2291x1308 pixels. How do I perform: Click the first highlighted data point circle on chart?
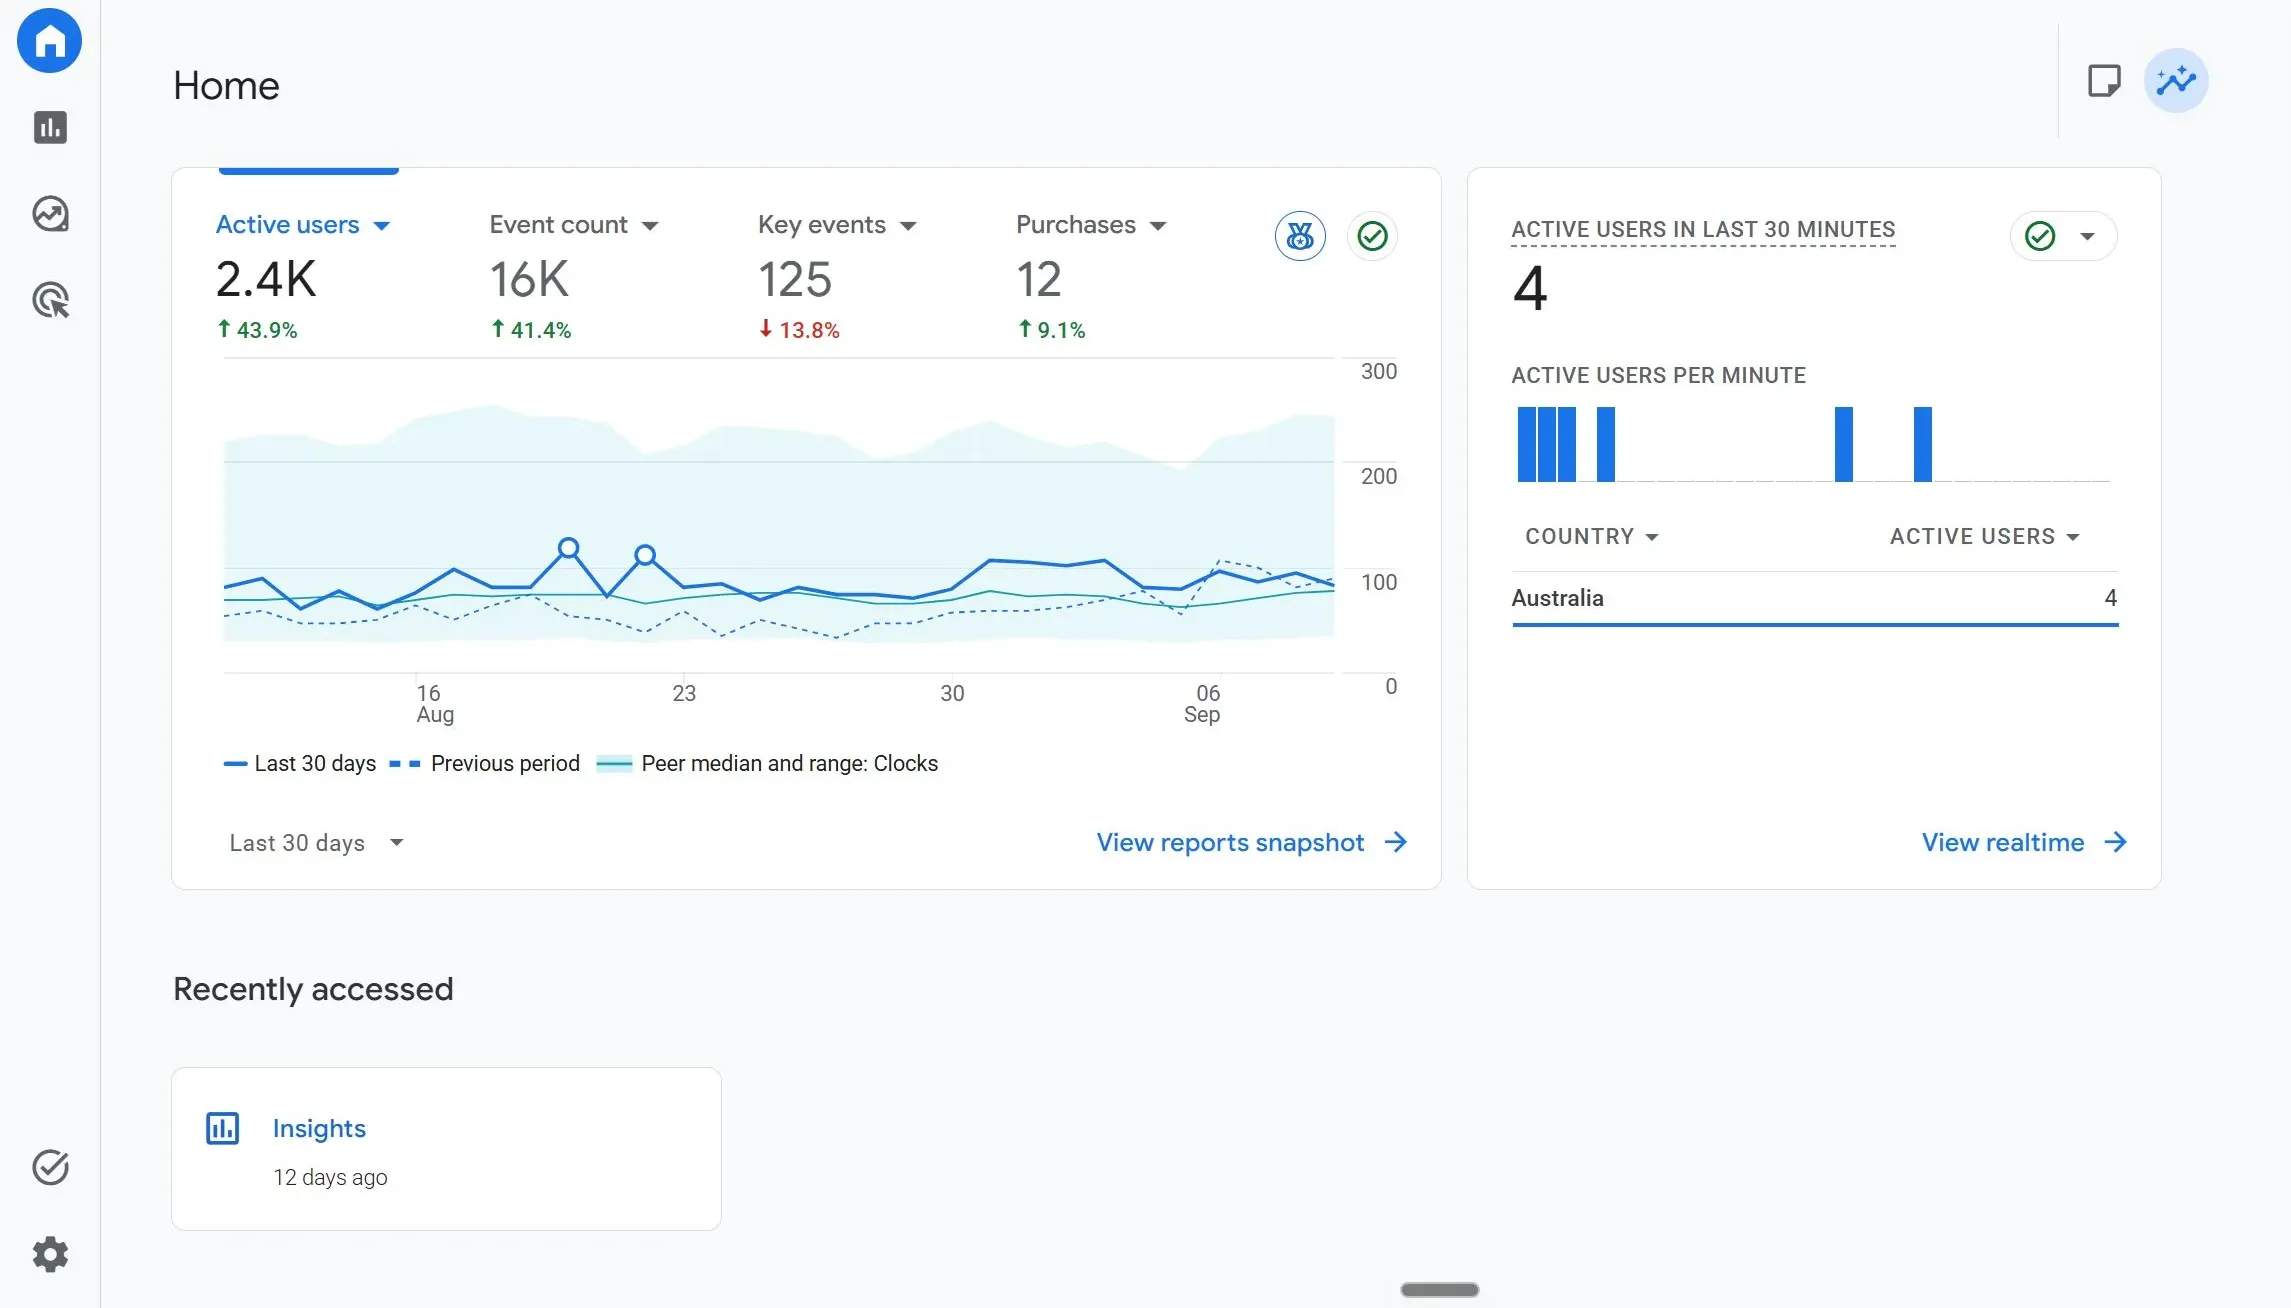tap(568, 548)
